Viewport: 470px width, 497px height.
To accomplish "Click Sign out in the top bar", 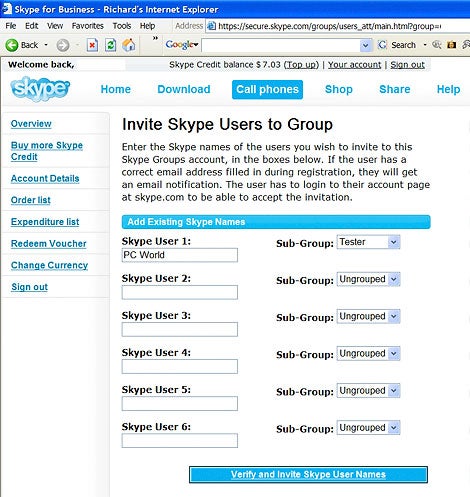I will (407, 65).
